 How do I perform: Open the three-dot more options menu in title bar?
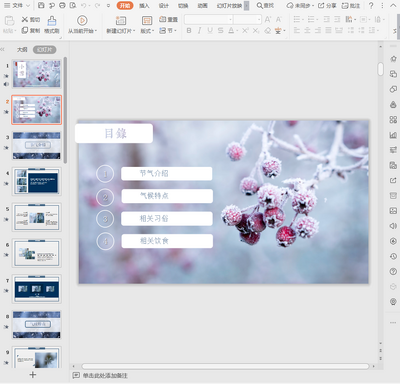[x=382, y=5]
